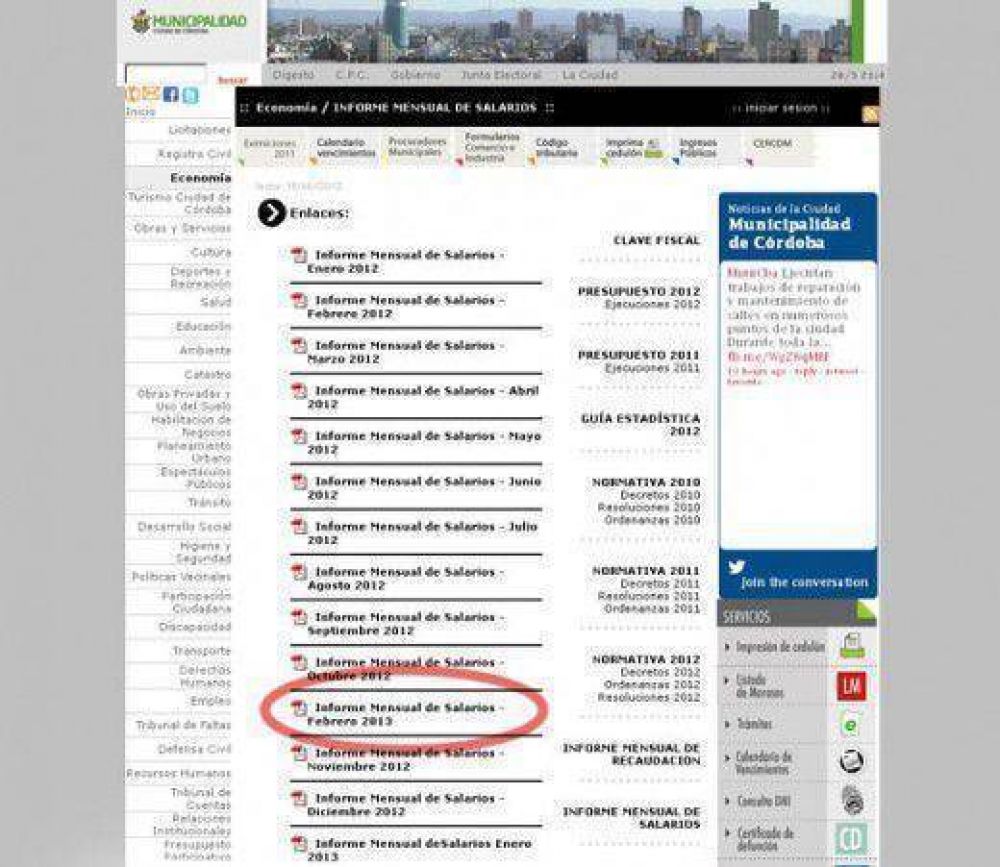Click the PDF icon for Junio 2012
Image resolution: width=1000 pixels, height=867 pixels.
click(x=299, y=482)
